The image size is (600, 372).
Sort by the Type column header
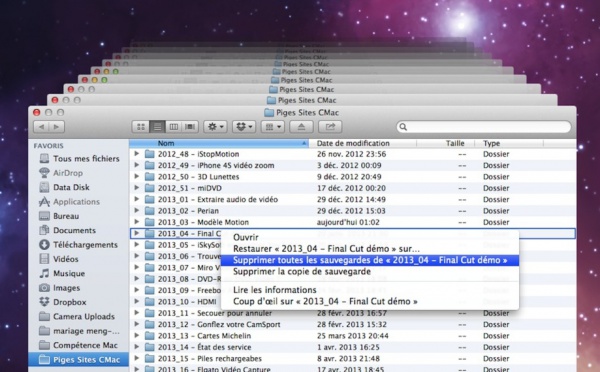click(x=509, y=143)
